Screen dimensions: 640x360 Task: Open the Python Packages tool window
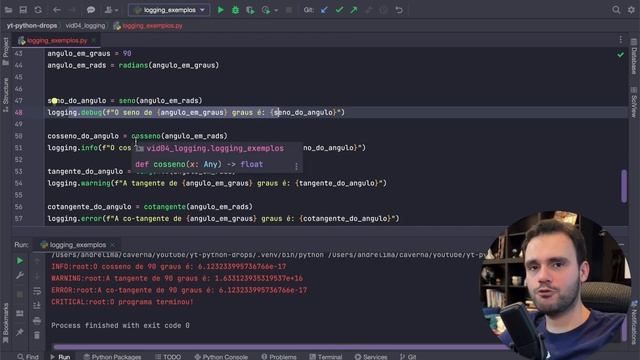[112, 356]
